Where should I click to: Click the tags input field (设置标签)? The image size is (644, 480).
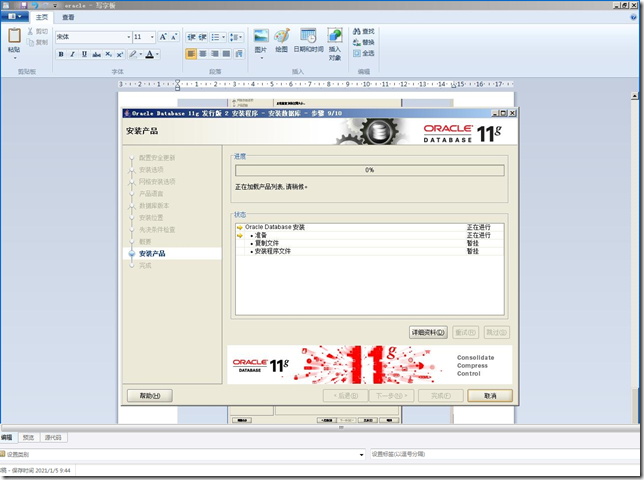506,454
